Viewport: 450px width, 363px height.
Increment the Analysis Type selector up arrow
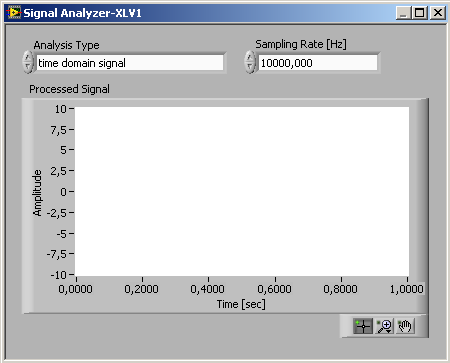(x=28, y=57)
